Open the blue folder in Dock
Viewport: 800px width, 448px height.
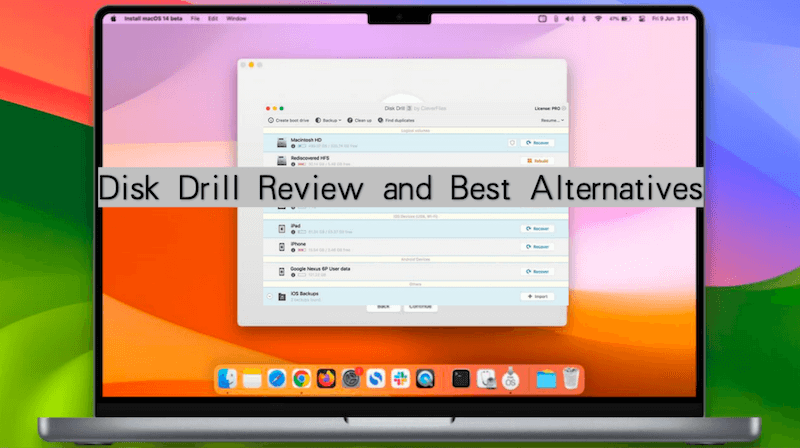click(546, 379)
